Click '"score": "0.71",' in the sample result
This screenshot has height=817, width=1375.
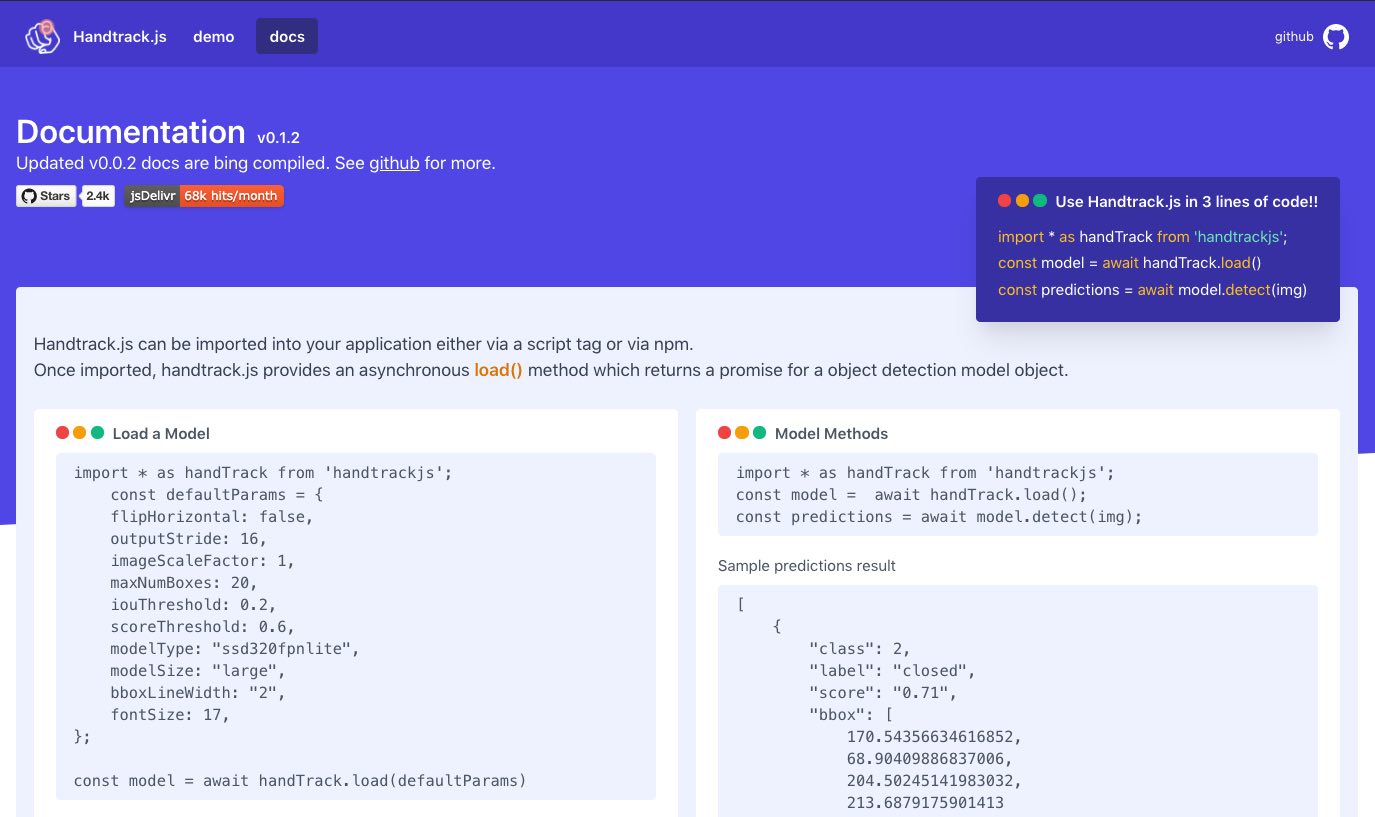coord(883,692)
